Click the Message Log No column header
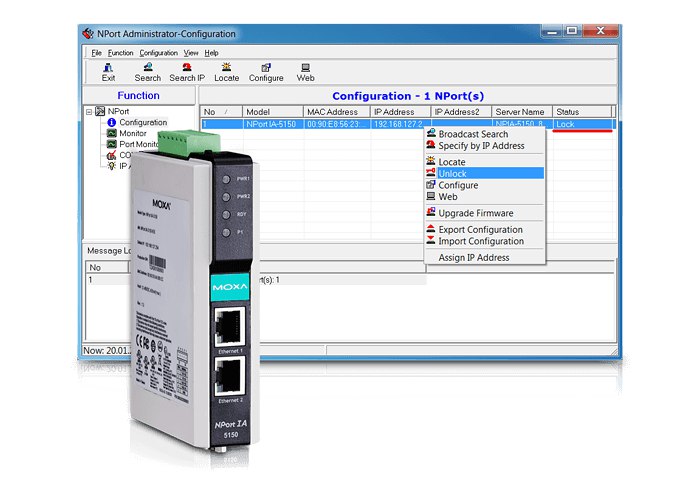The image size is (700, 487). pos(107,267)
